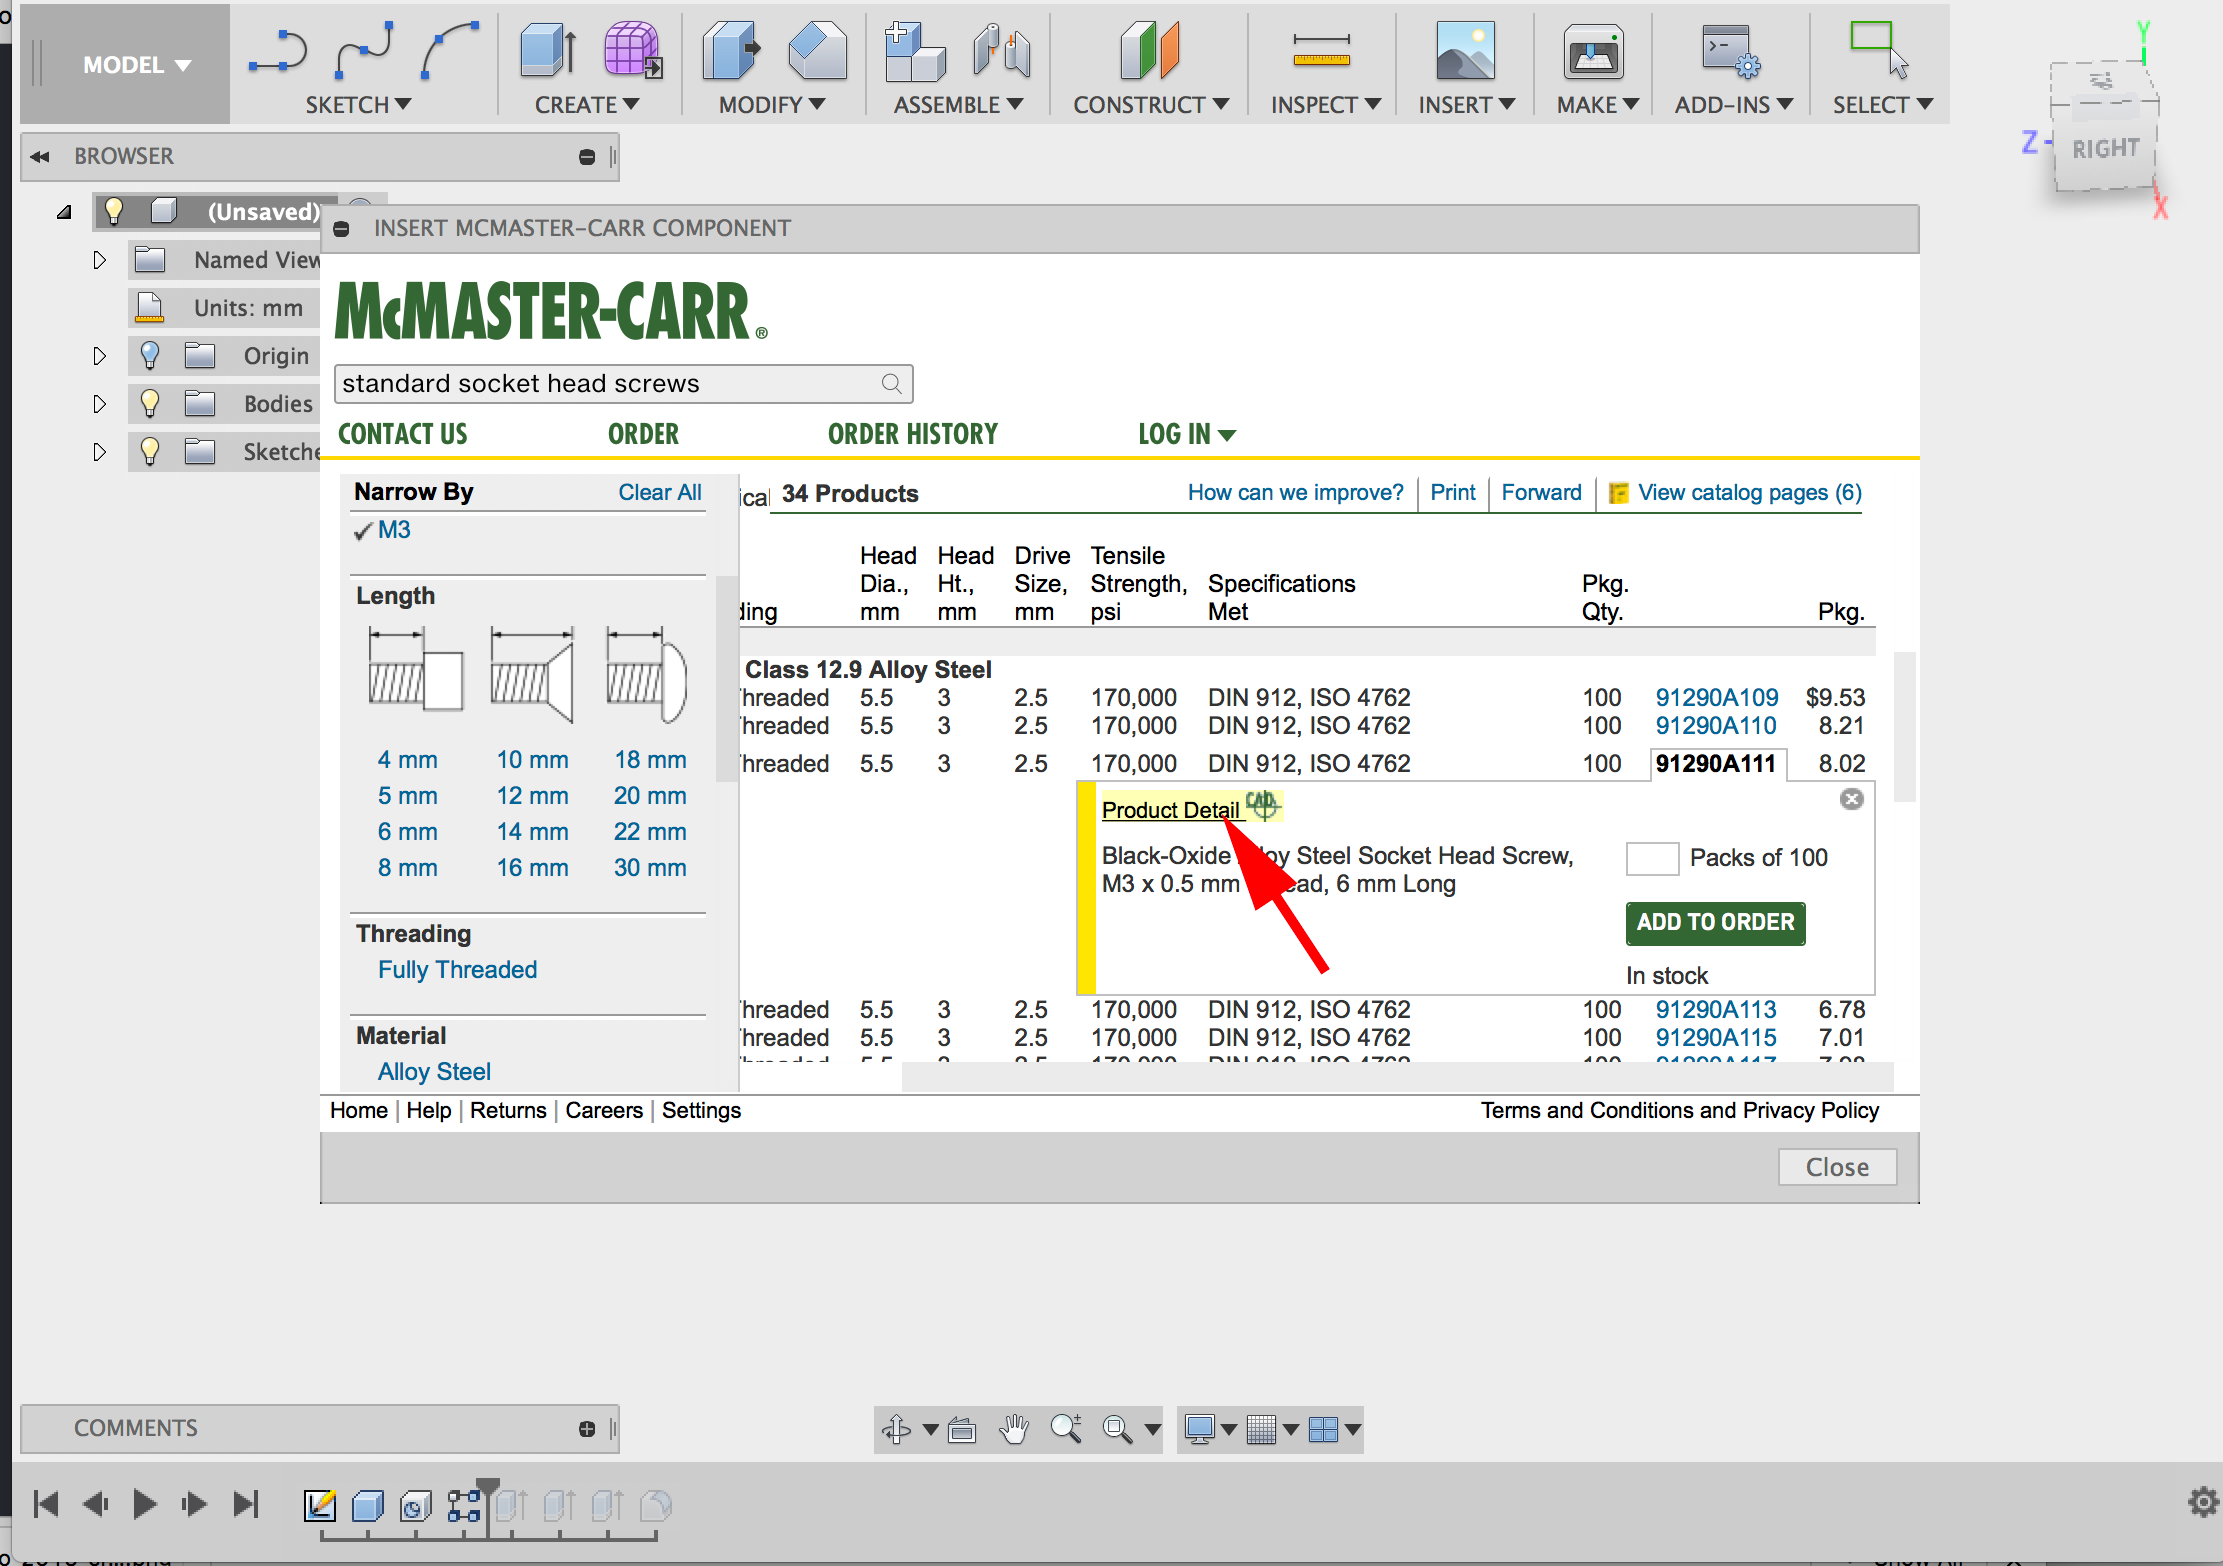
Task: Click the sketch feature icon in timeline
Action: tap(320, 1505)
